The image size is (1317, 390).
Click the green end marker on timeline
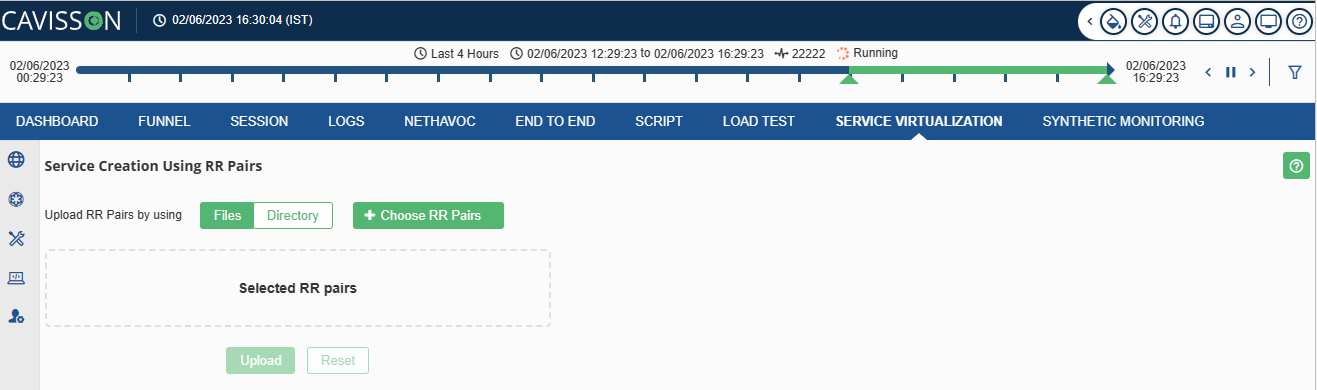click(x=1107, y=78)
